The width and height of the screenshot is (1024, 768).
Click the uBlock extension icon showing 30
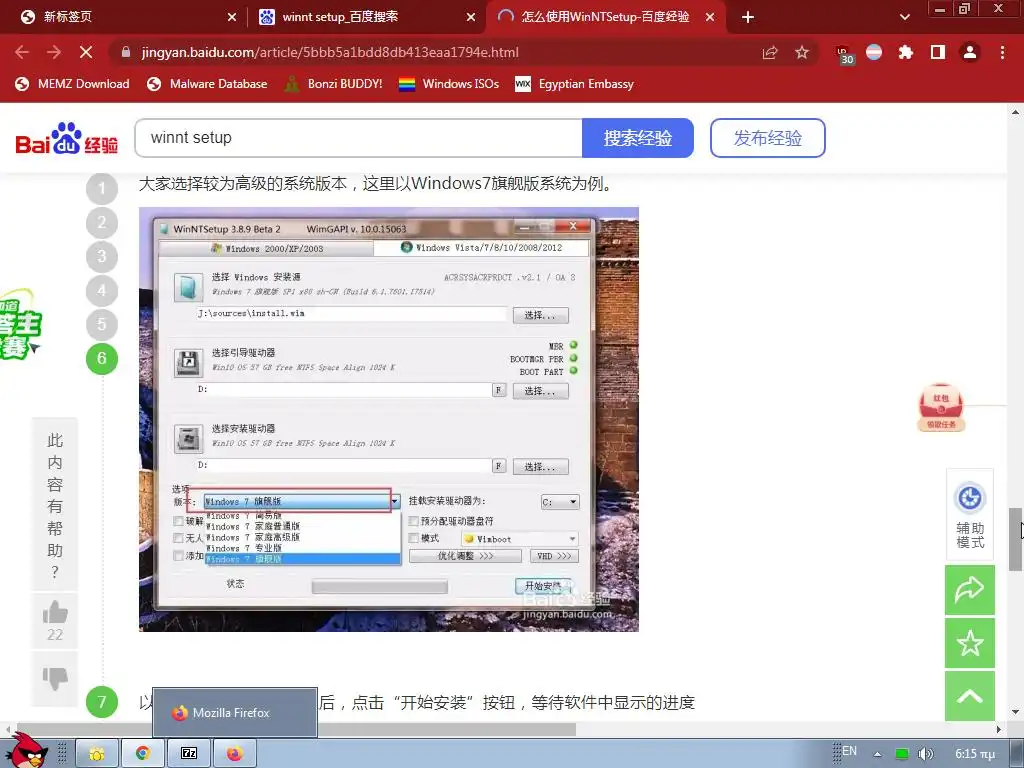(x=843, y=54)
